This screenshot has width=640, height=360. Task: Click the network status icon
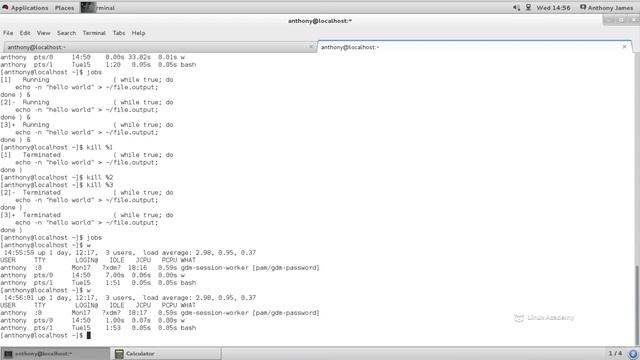[528, 8]
